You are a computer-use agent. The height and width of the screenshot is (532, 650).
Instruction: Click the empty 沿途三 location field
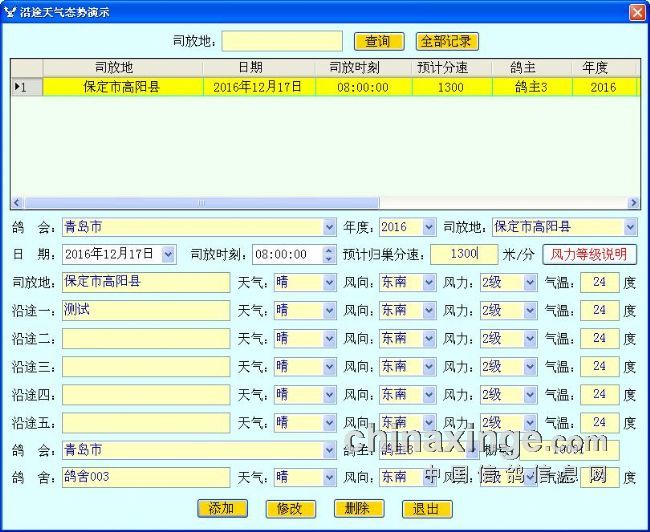(146, 367)
